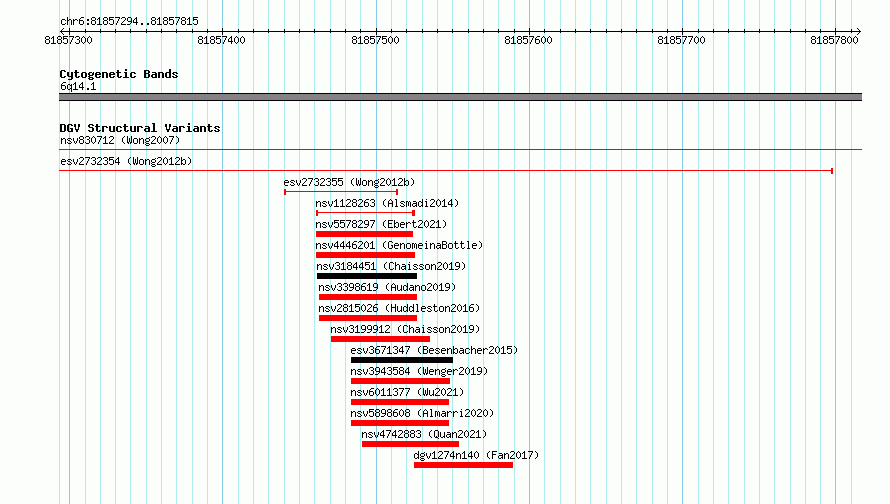This screenshot has width=890, height=504.
Task: Click the nsv830712 (Wong2007) variant label
Action: [120, 140]
